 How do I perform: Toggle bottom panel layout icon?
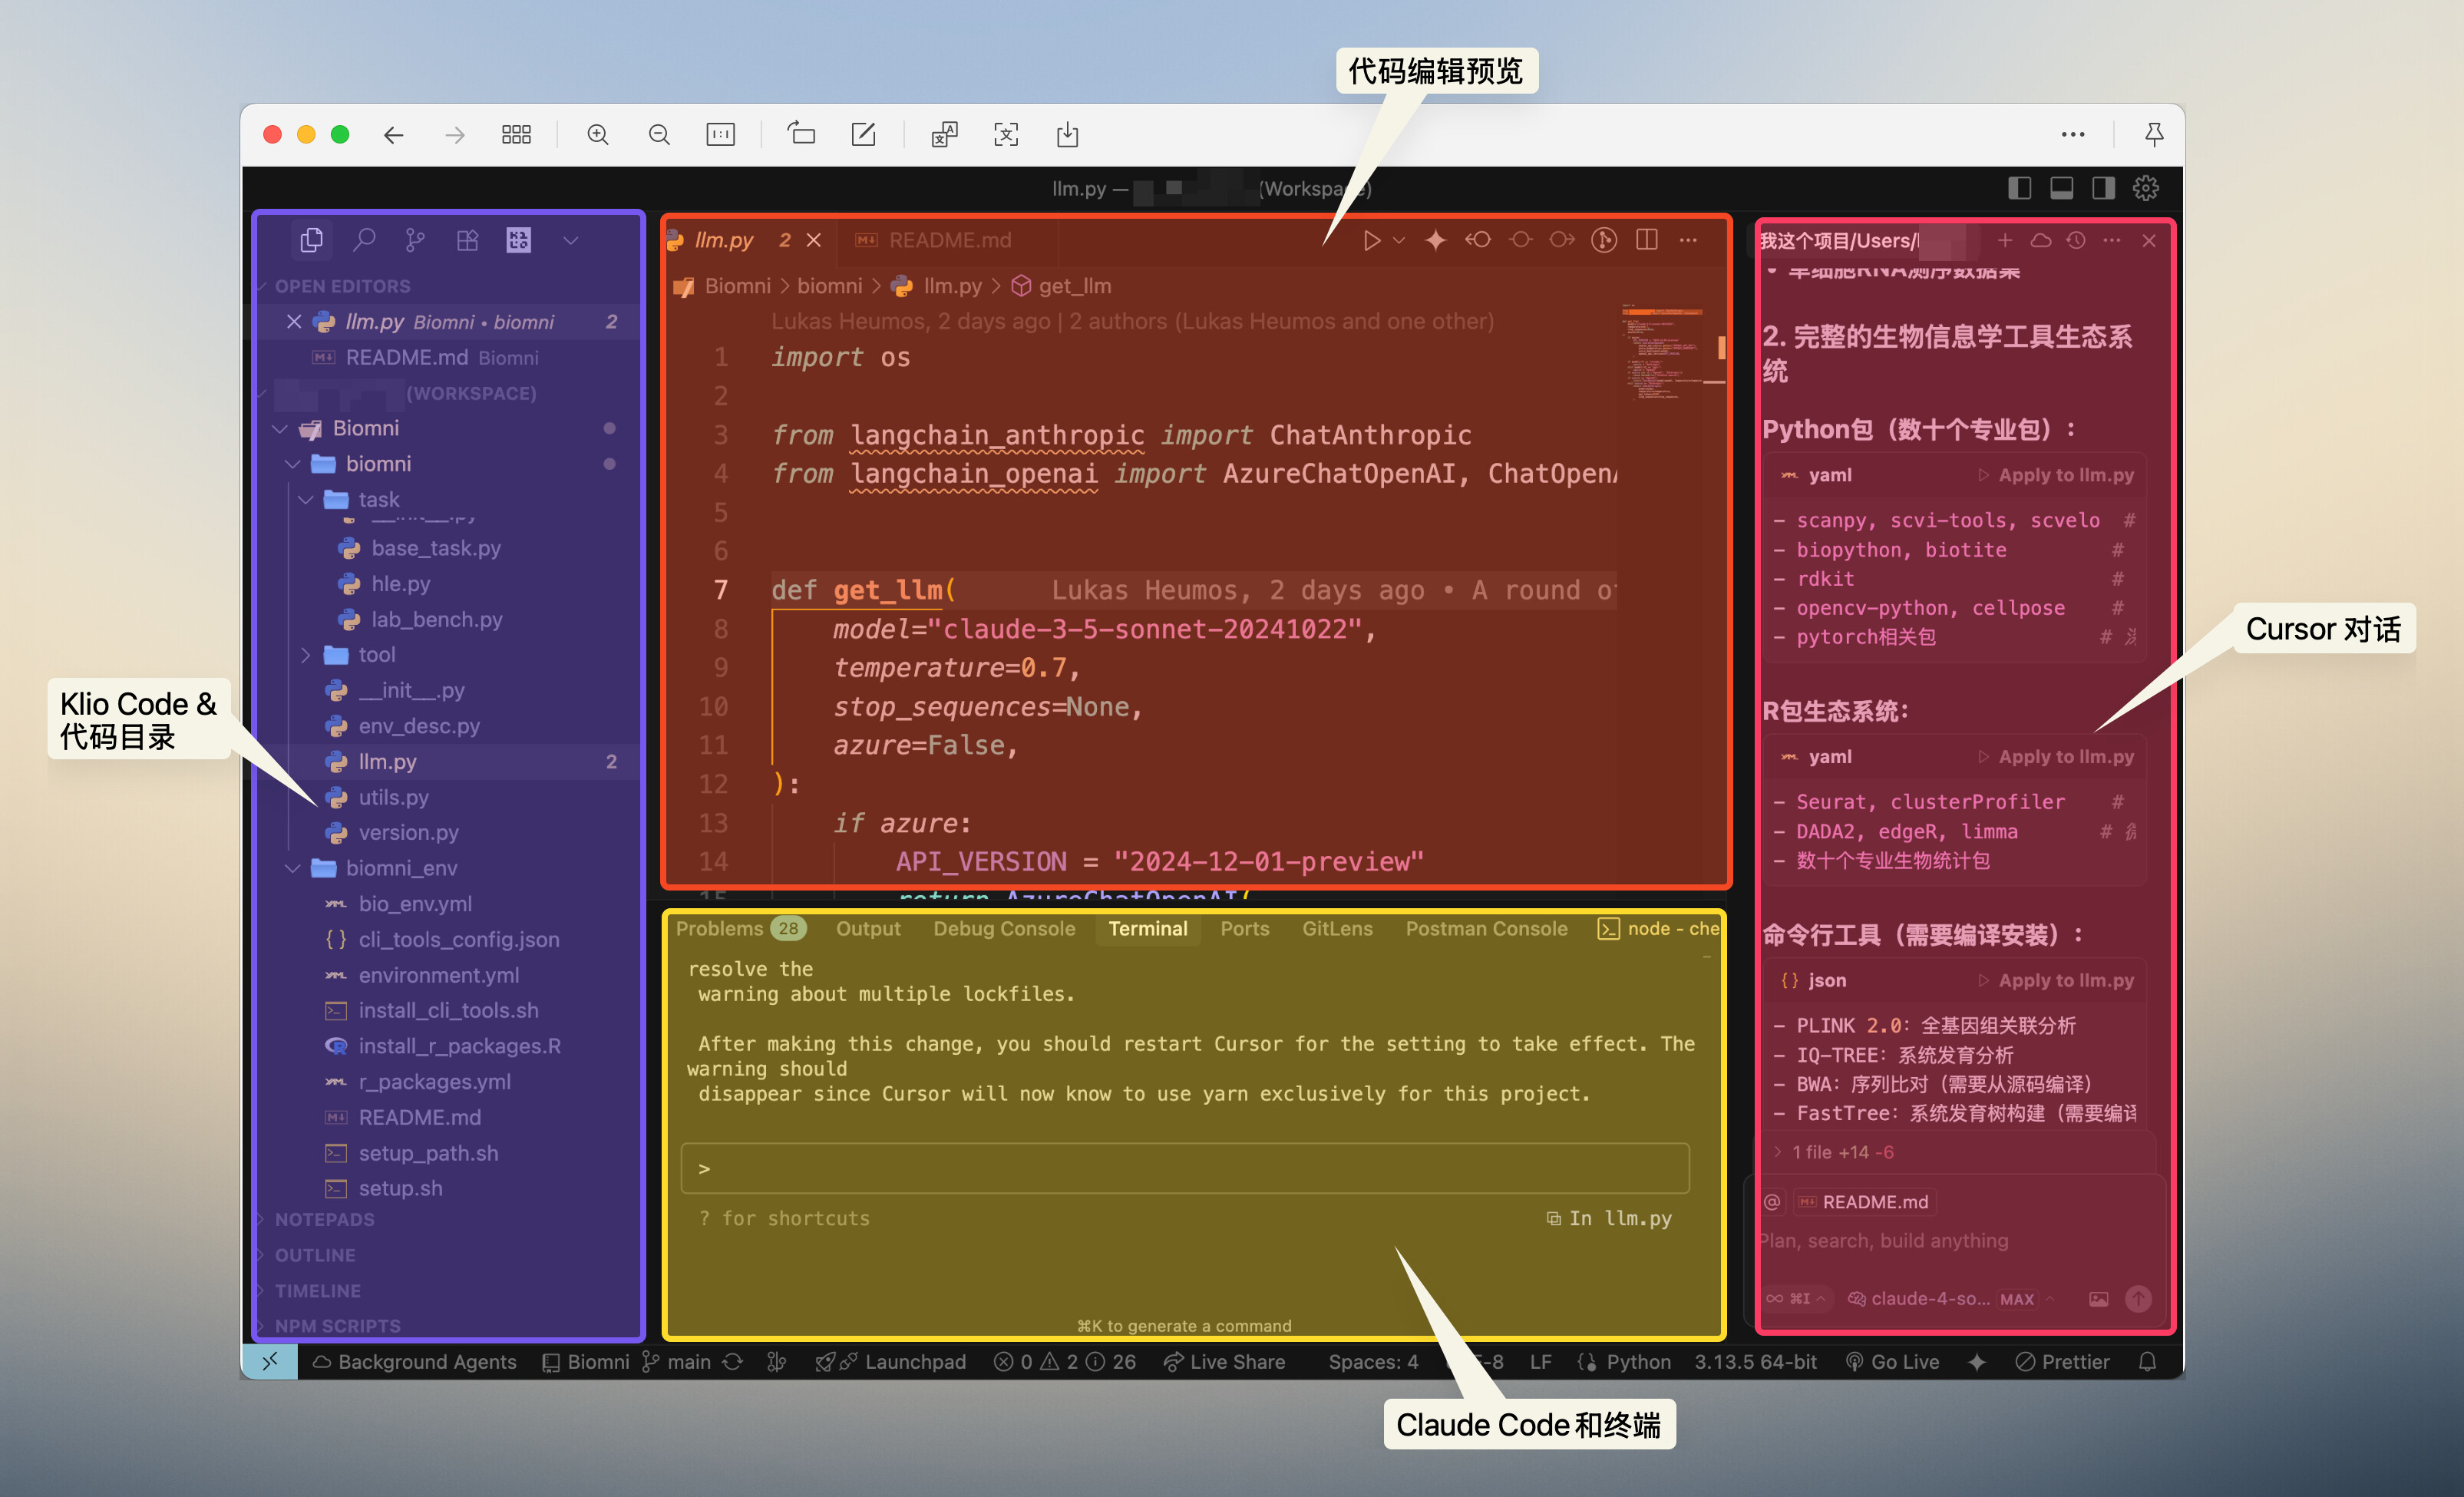click(x=2061, y=188)
